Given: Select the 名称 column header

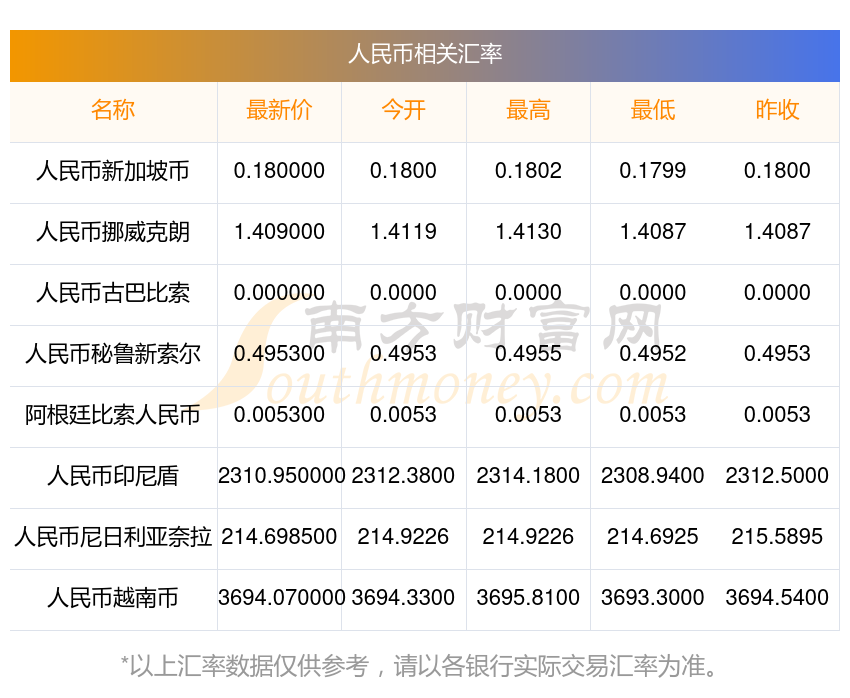Looking at the screenshot, I should tap(113, 110).
